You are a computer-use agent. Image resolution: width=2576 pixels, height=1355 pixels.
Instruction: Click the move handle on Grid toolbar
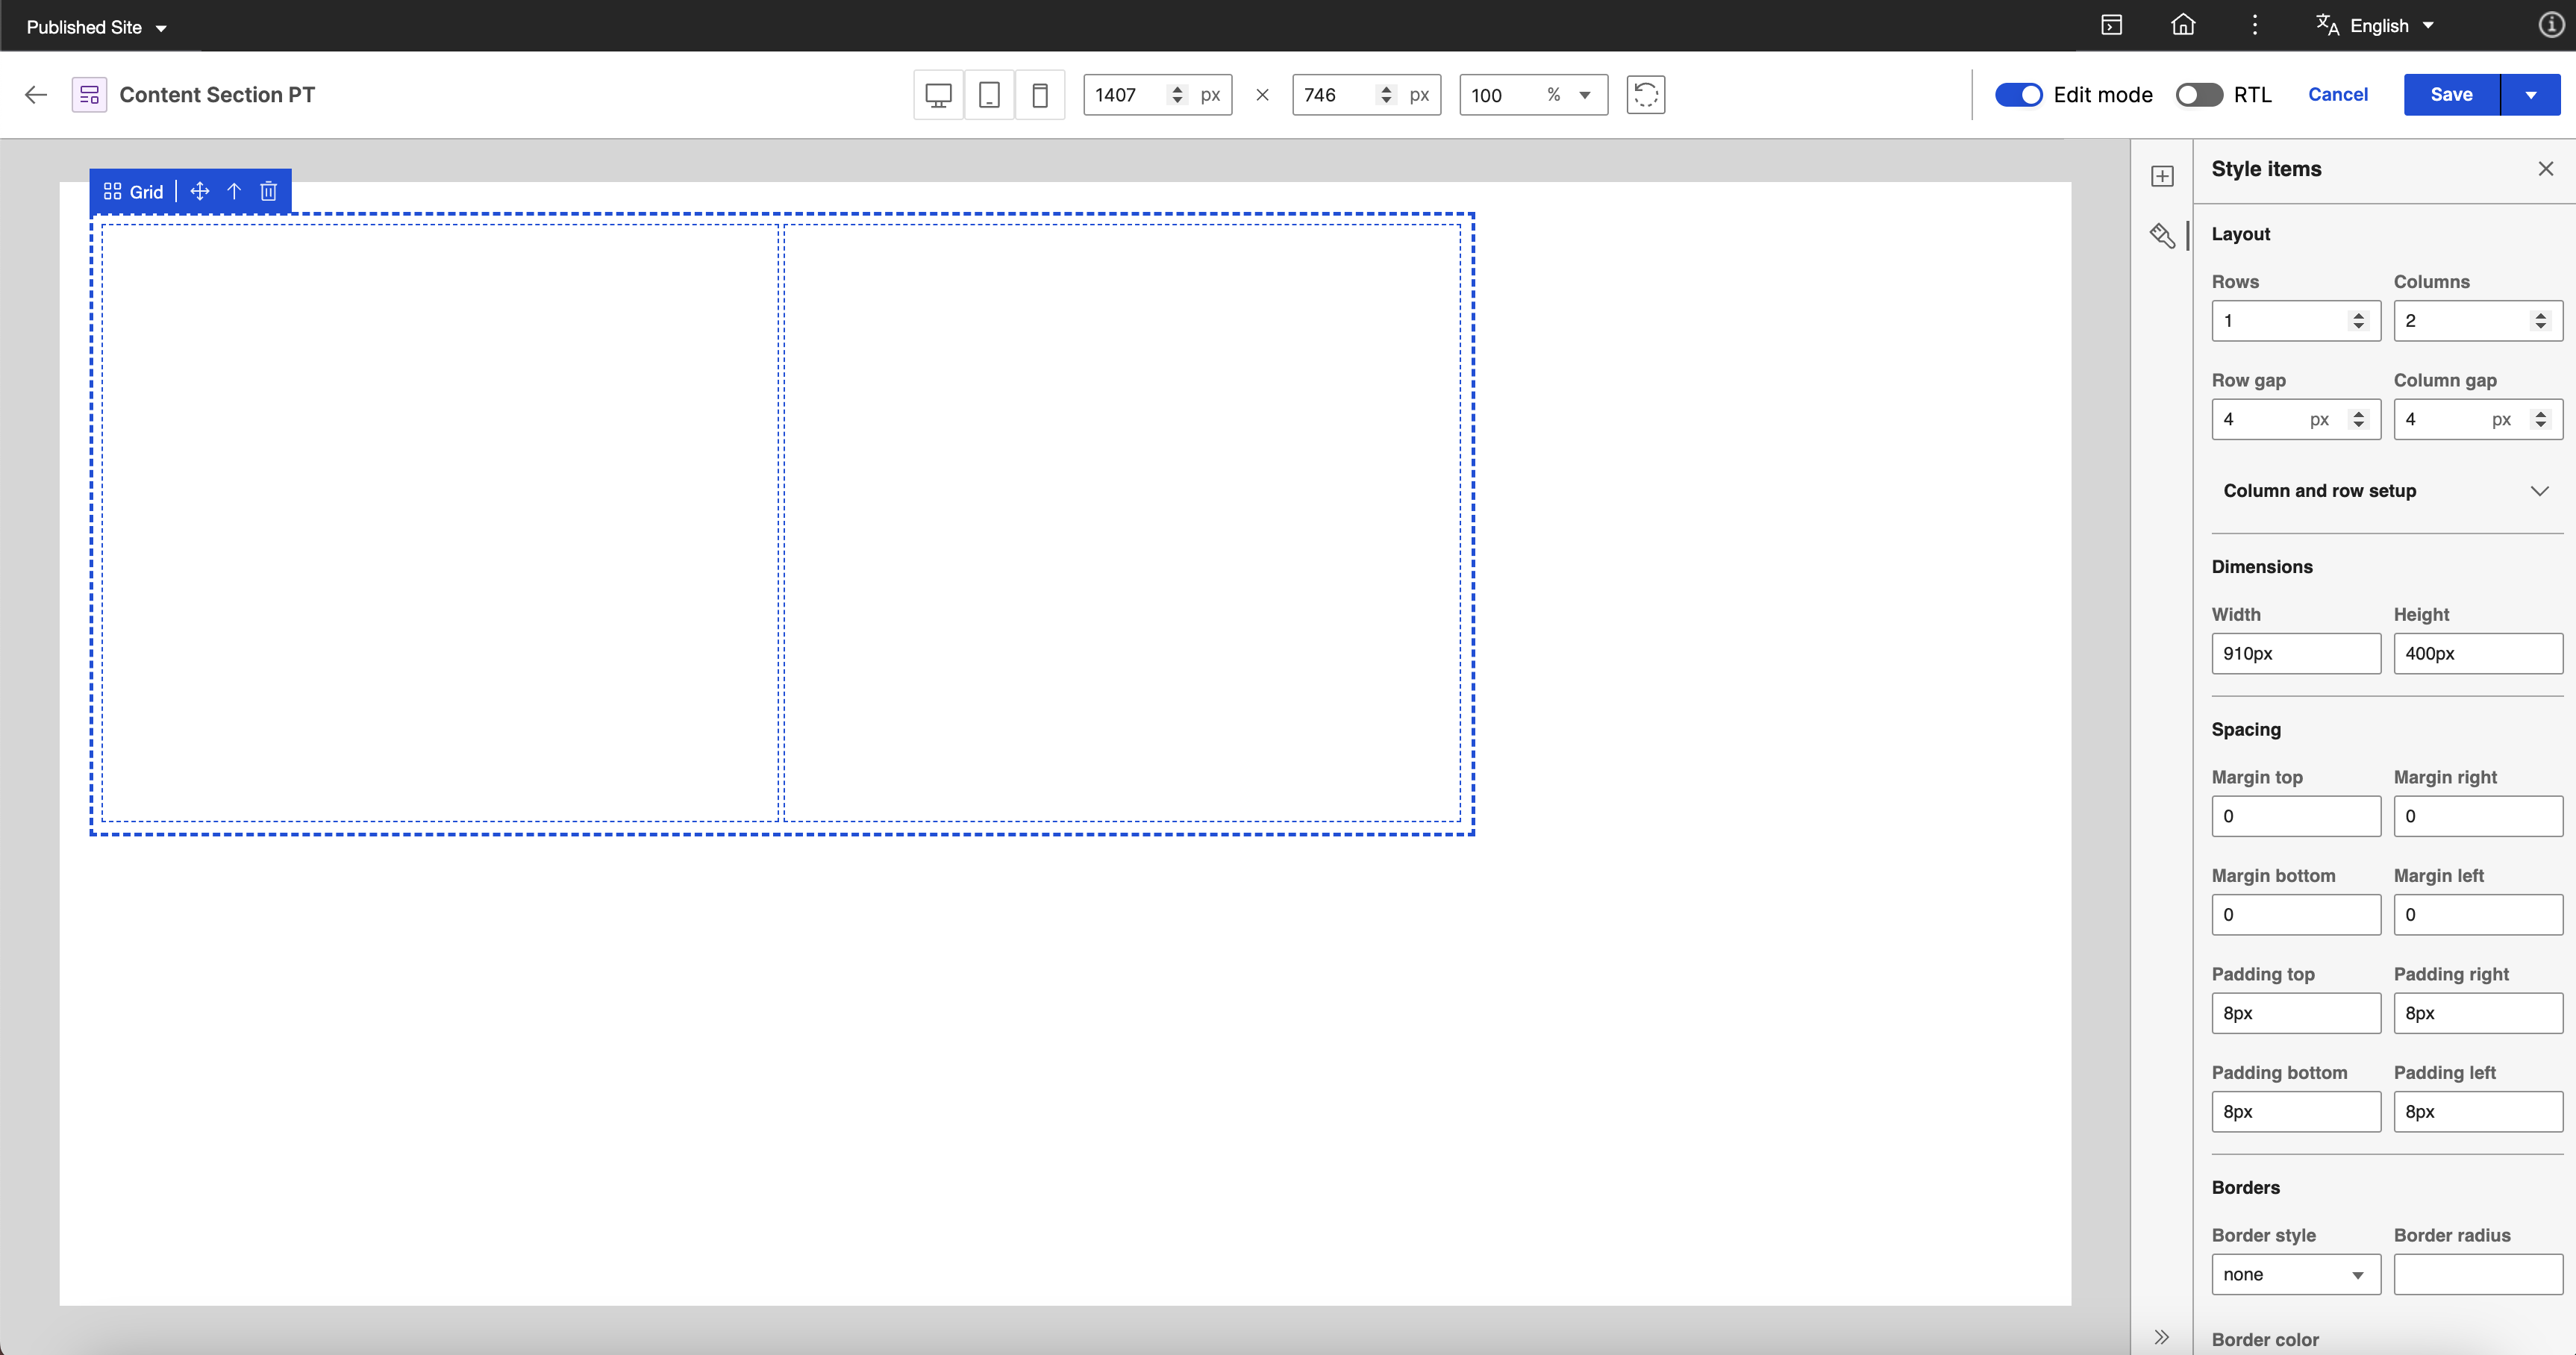[x=200, y=191]
